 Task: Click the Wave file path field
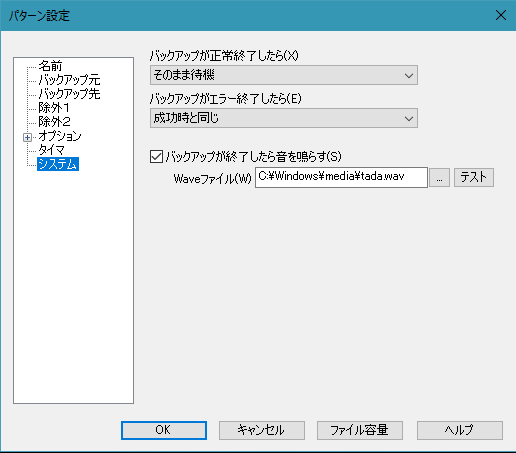click(x=341, y=177)
